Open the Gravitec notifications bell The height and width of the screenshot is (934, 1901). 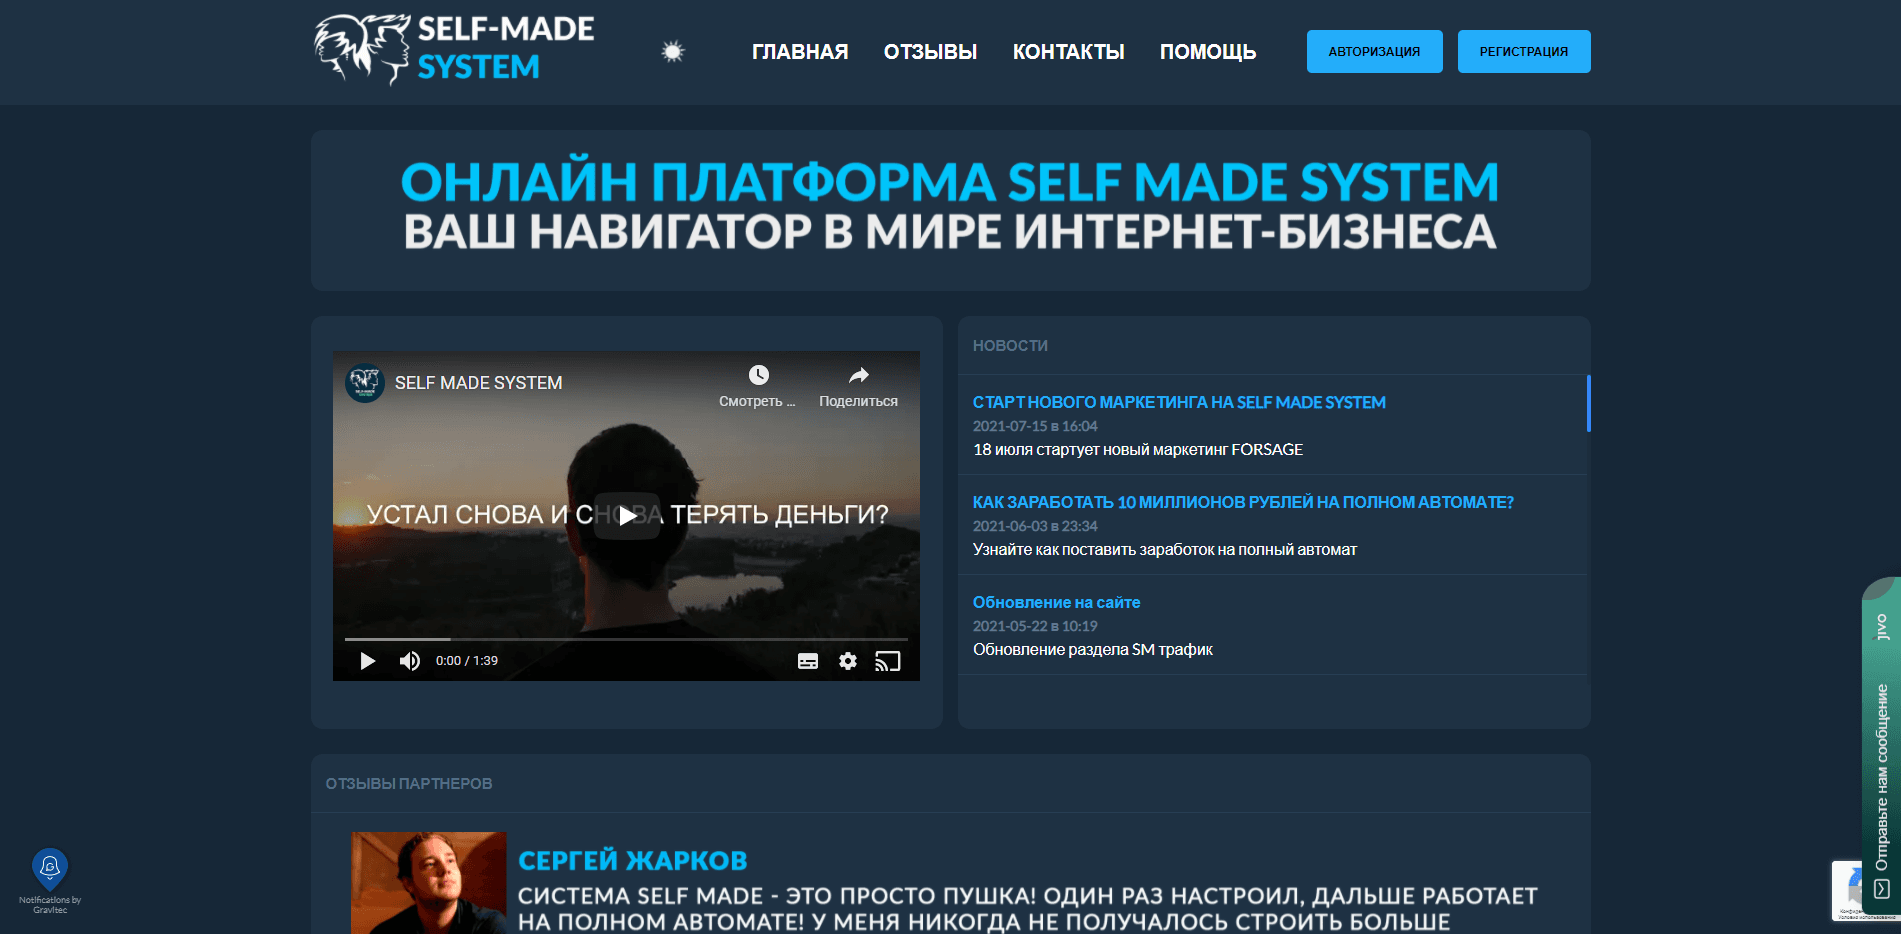tap(49, 866)
